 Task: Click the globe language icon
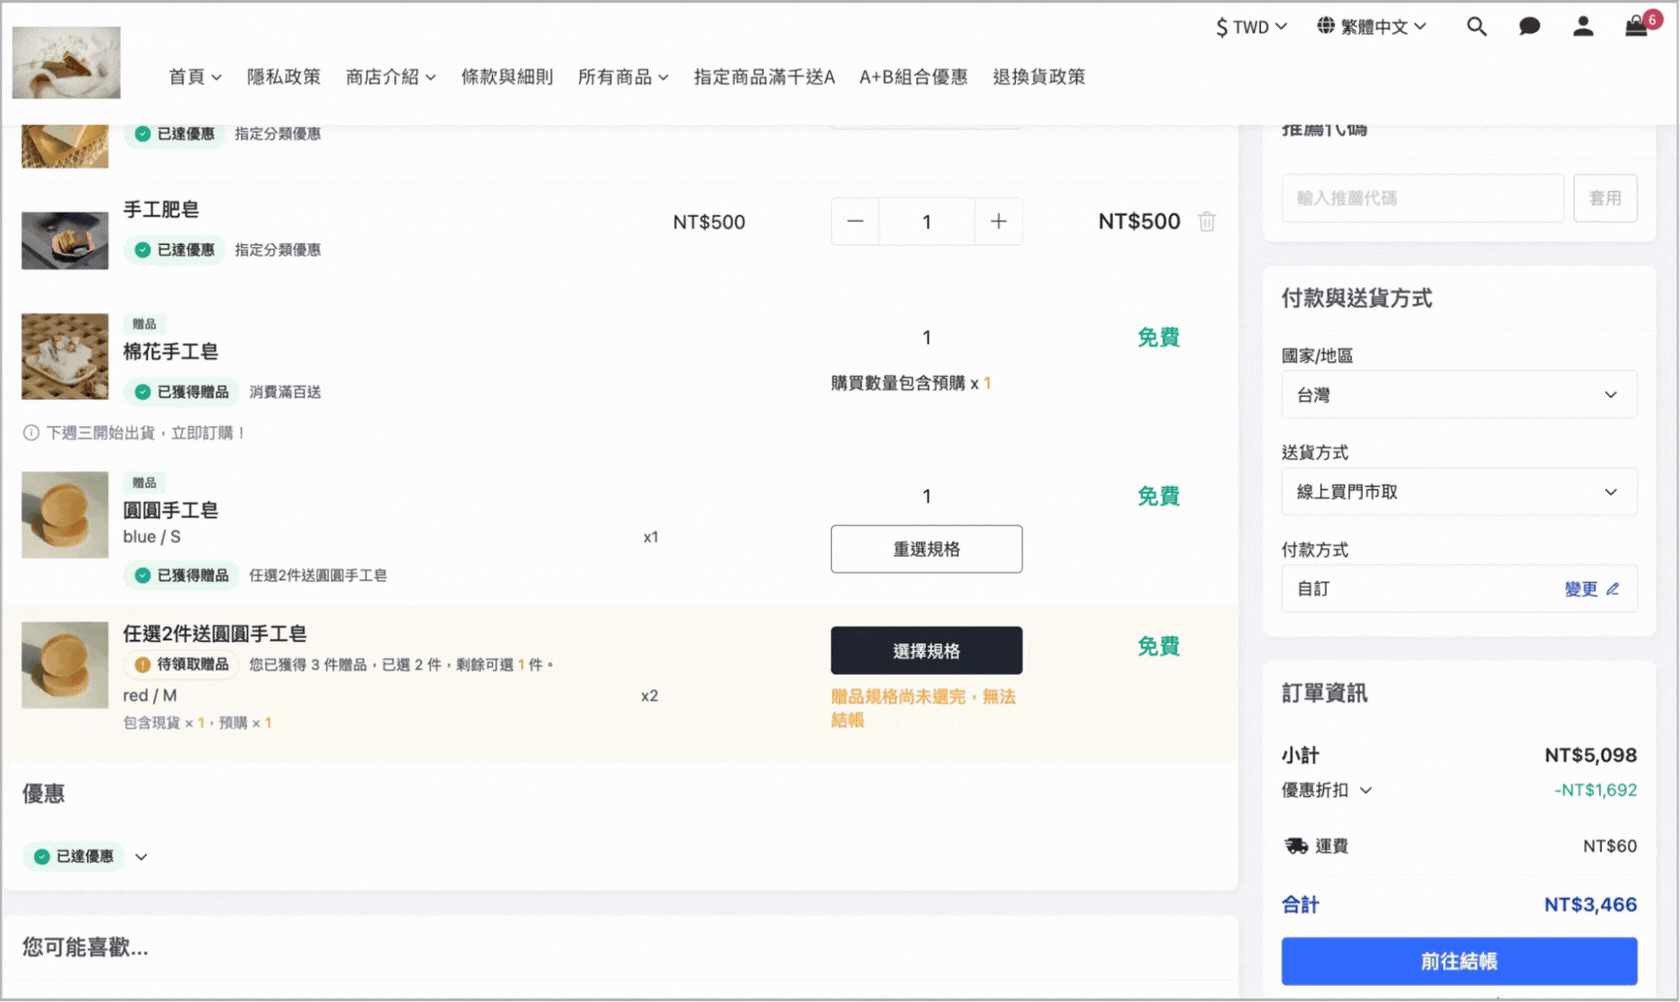(x=1325, y=26)
